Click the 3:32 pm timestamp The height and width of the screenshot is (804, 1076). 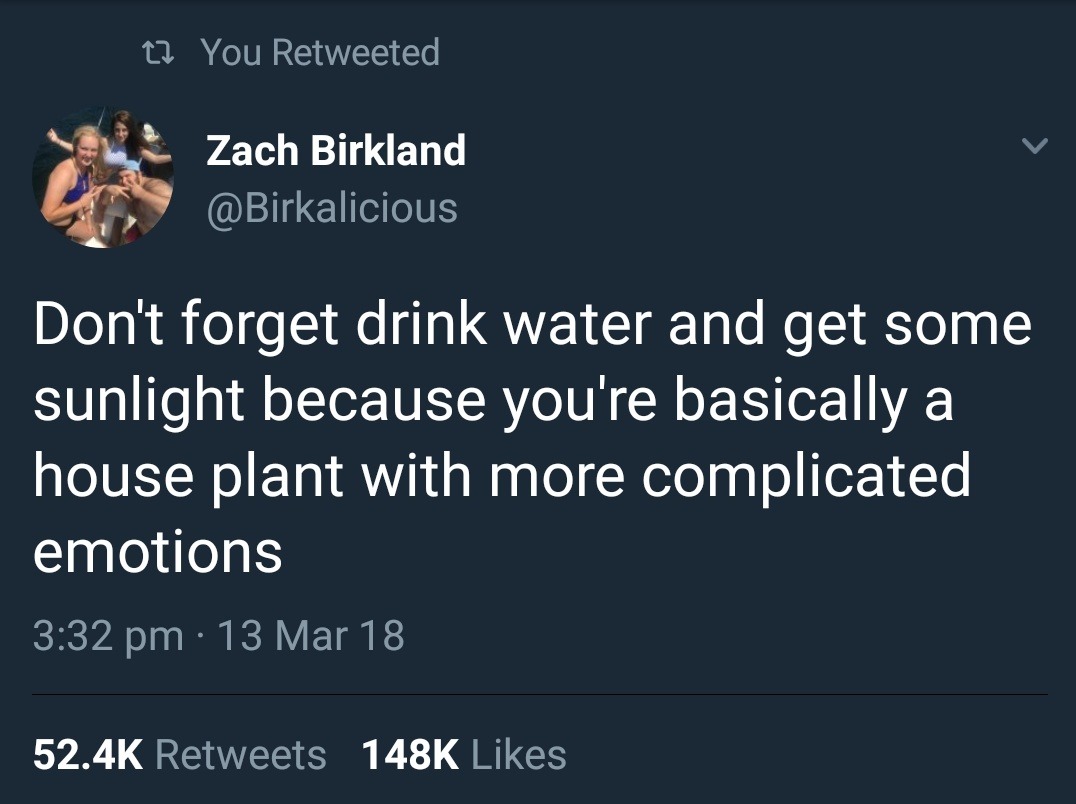[x=108, y=636]
